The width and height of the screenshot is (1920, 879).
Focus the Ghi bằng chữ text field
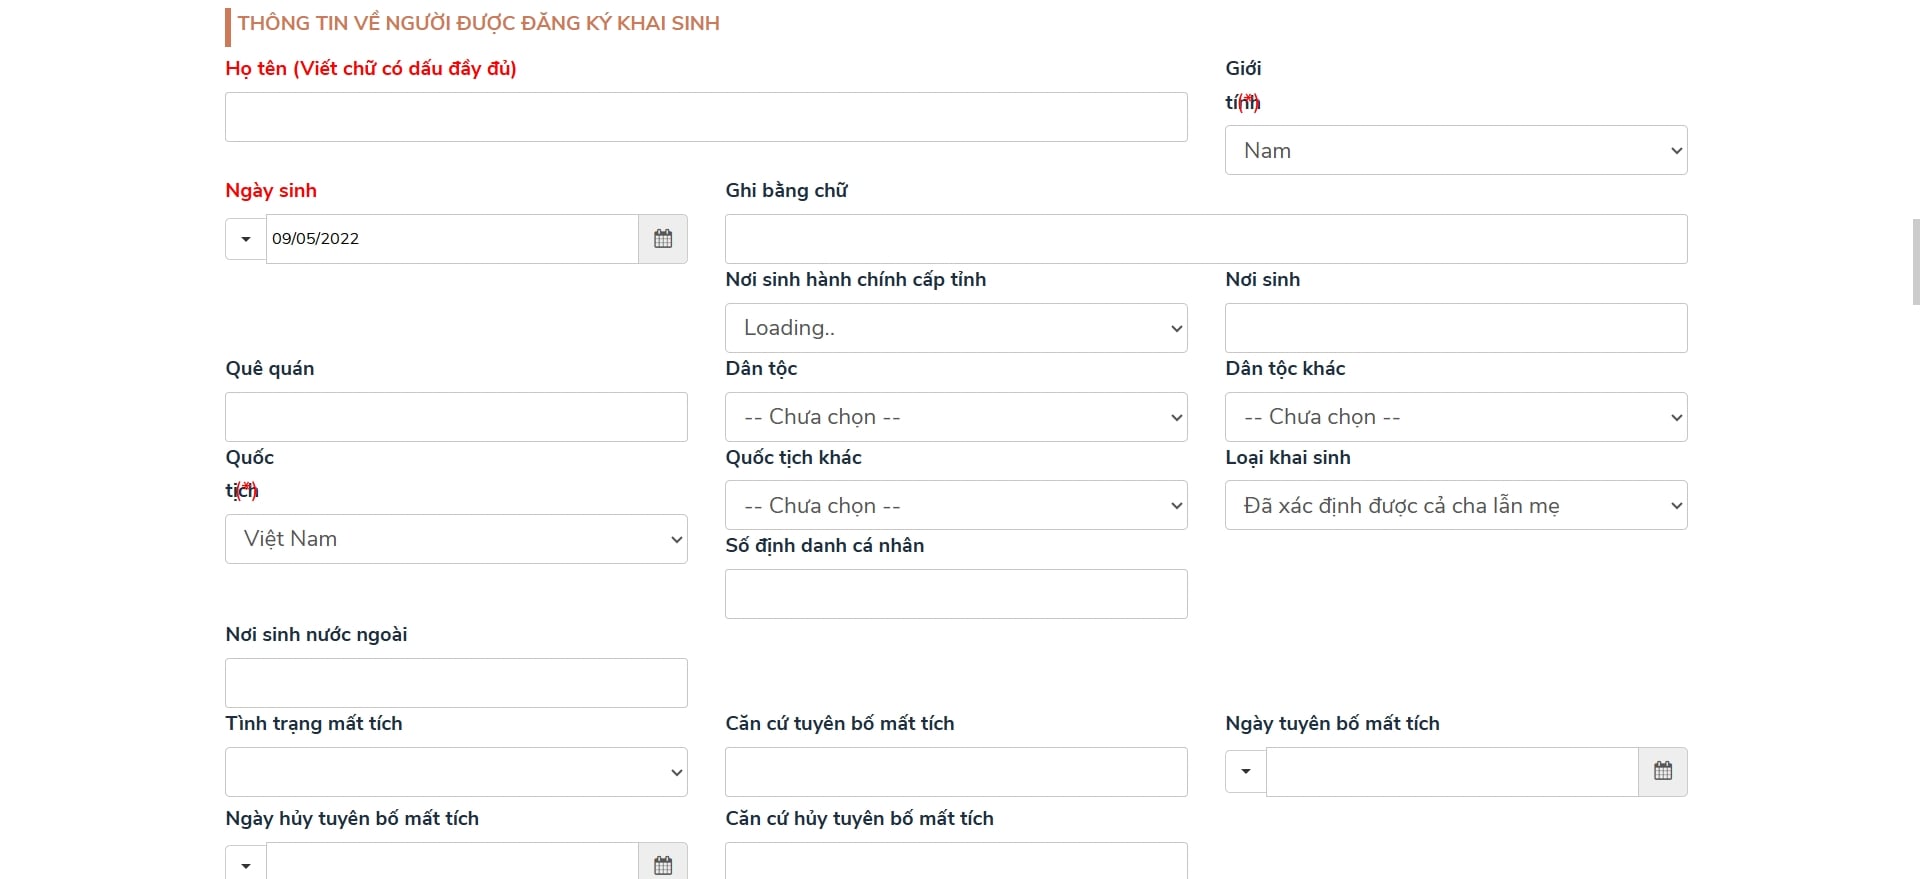tap(1205, 239)
